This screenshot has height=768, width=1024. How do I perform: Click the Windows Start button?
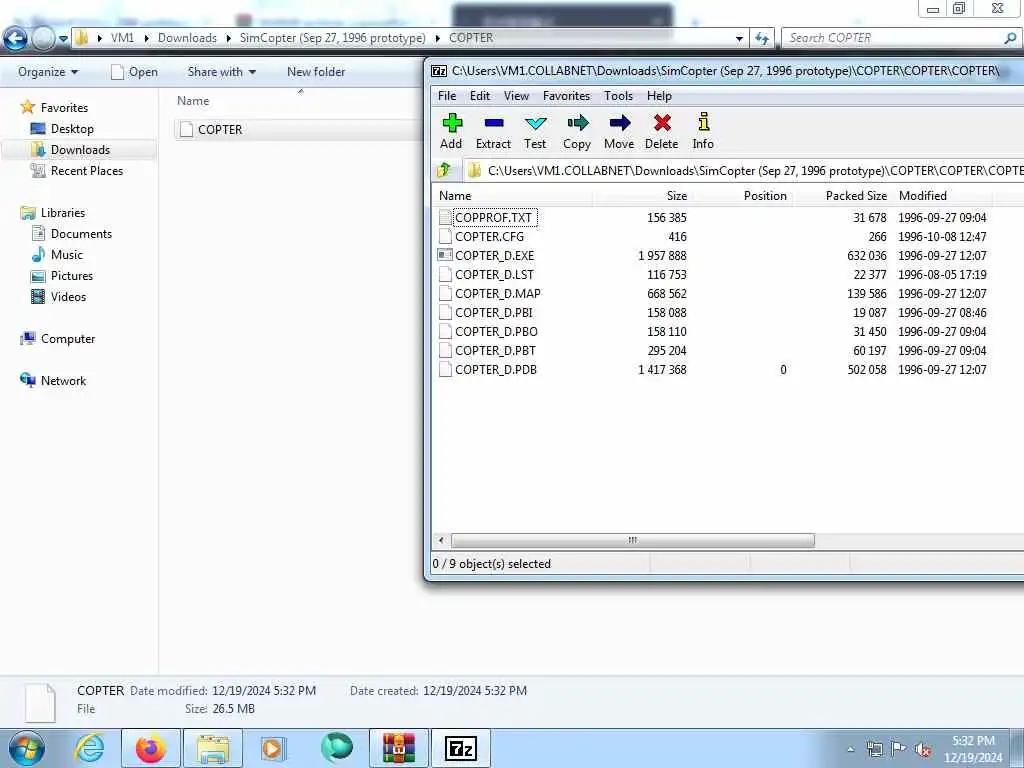[26, 748]
